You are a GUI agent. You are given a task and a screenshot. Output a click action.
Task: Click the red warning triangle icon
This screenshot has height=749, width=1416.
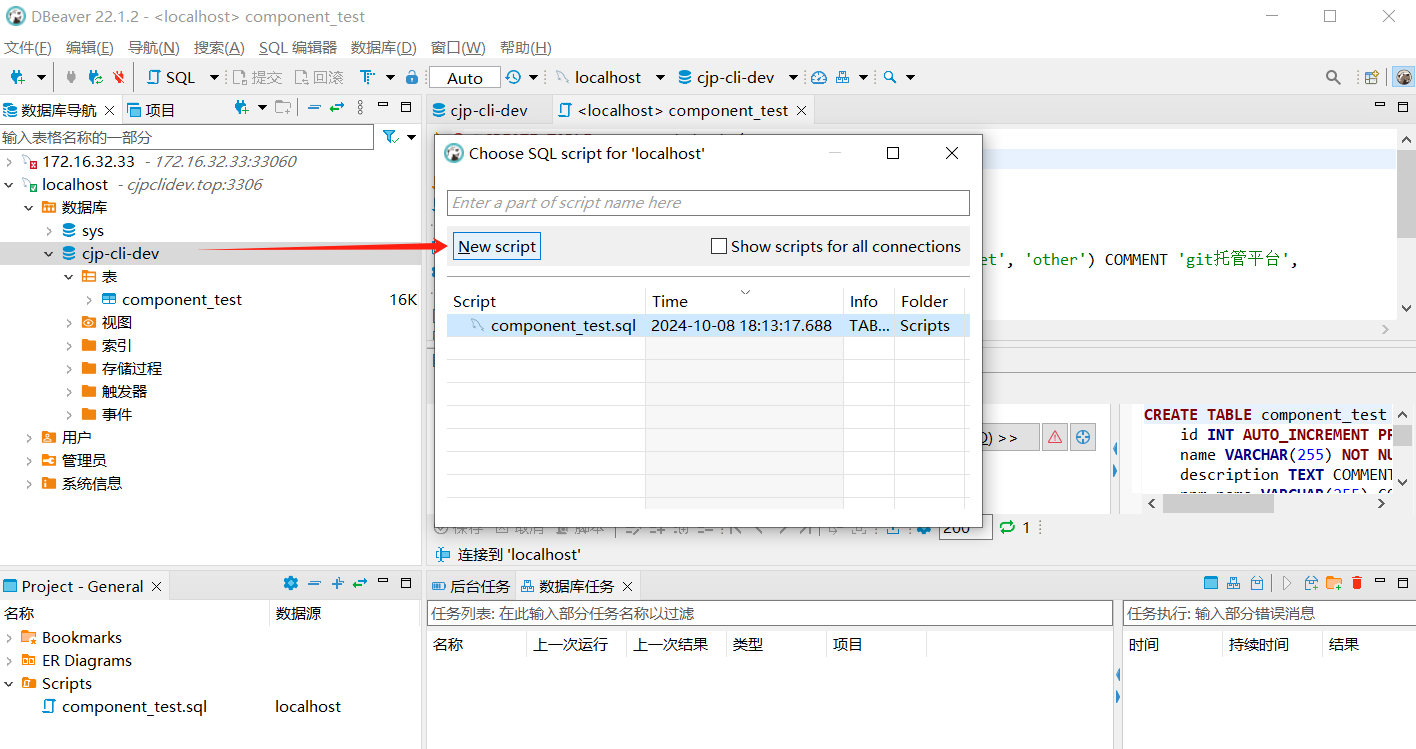click(x=1055, y=437)
